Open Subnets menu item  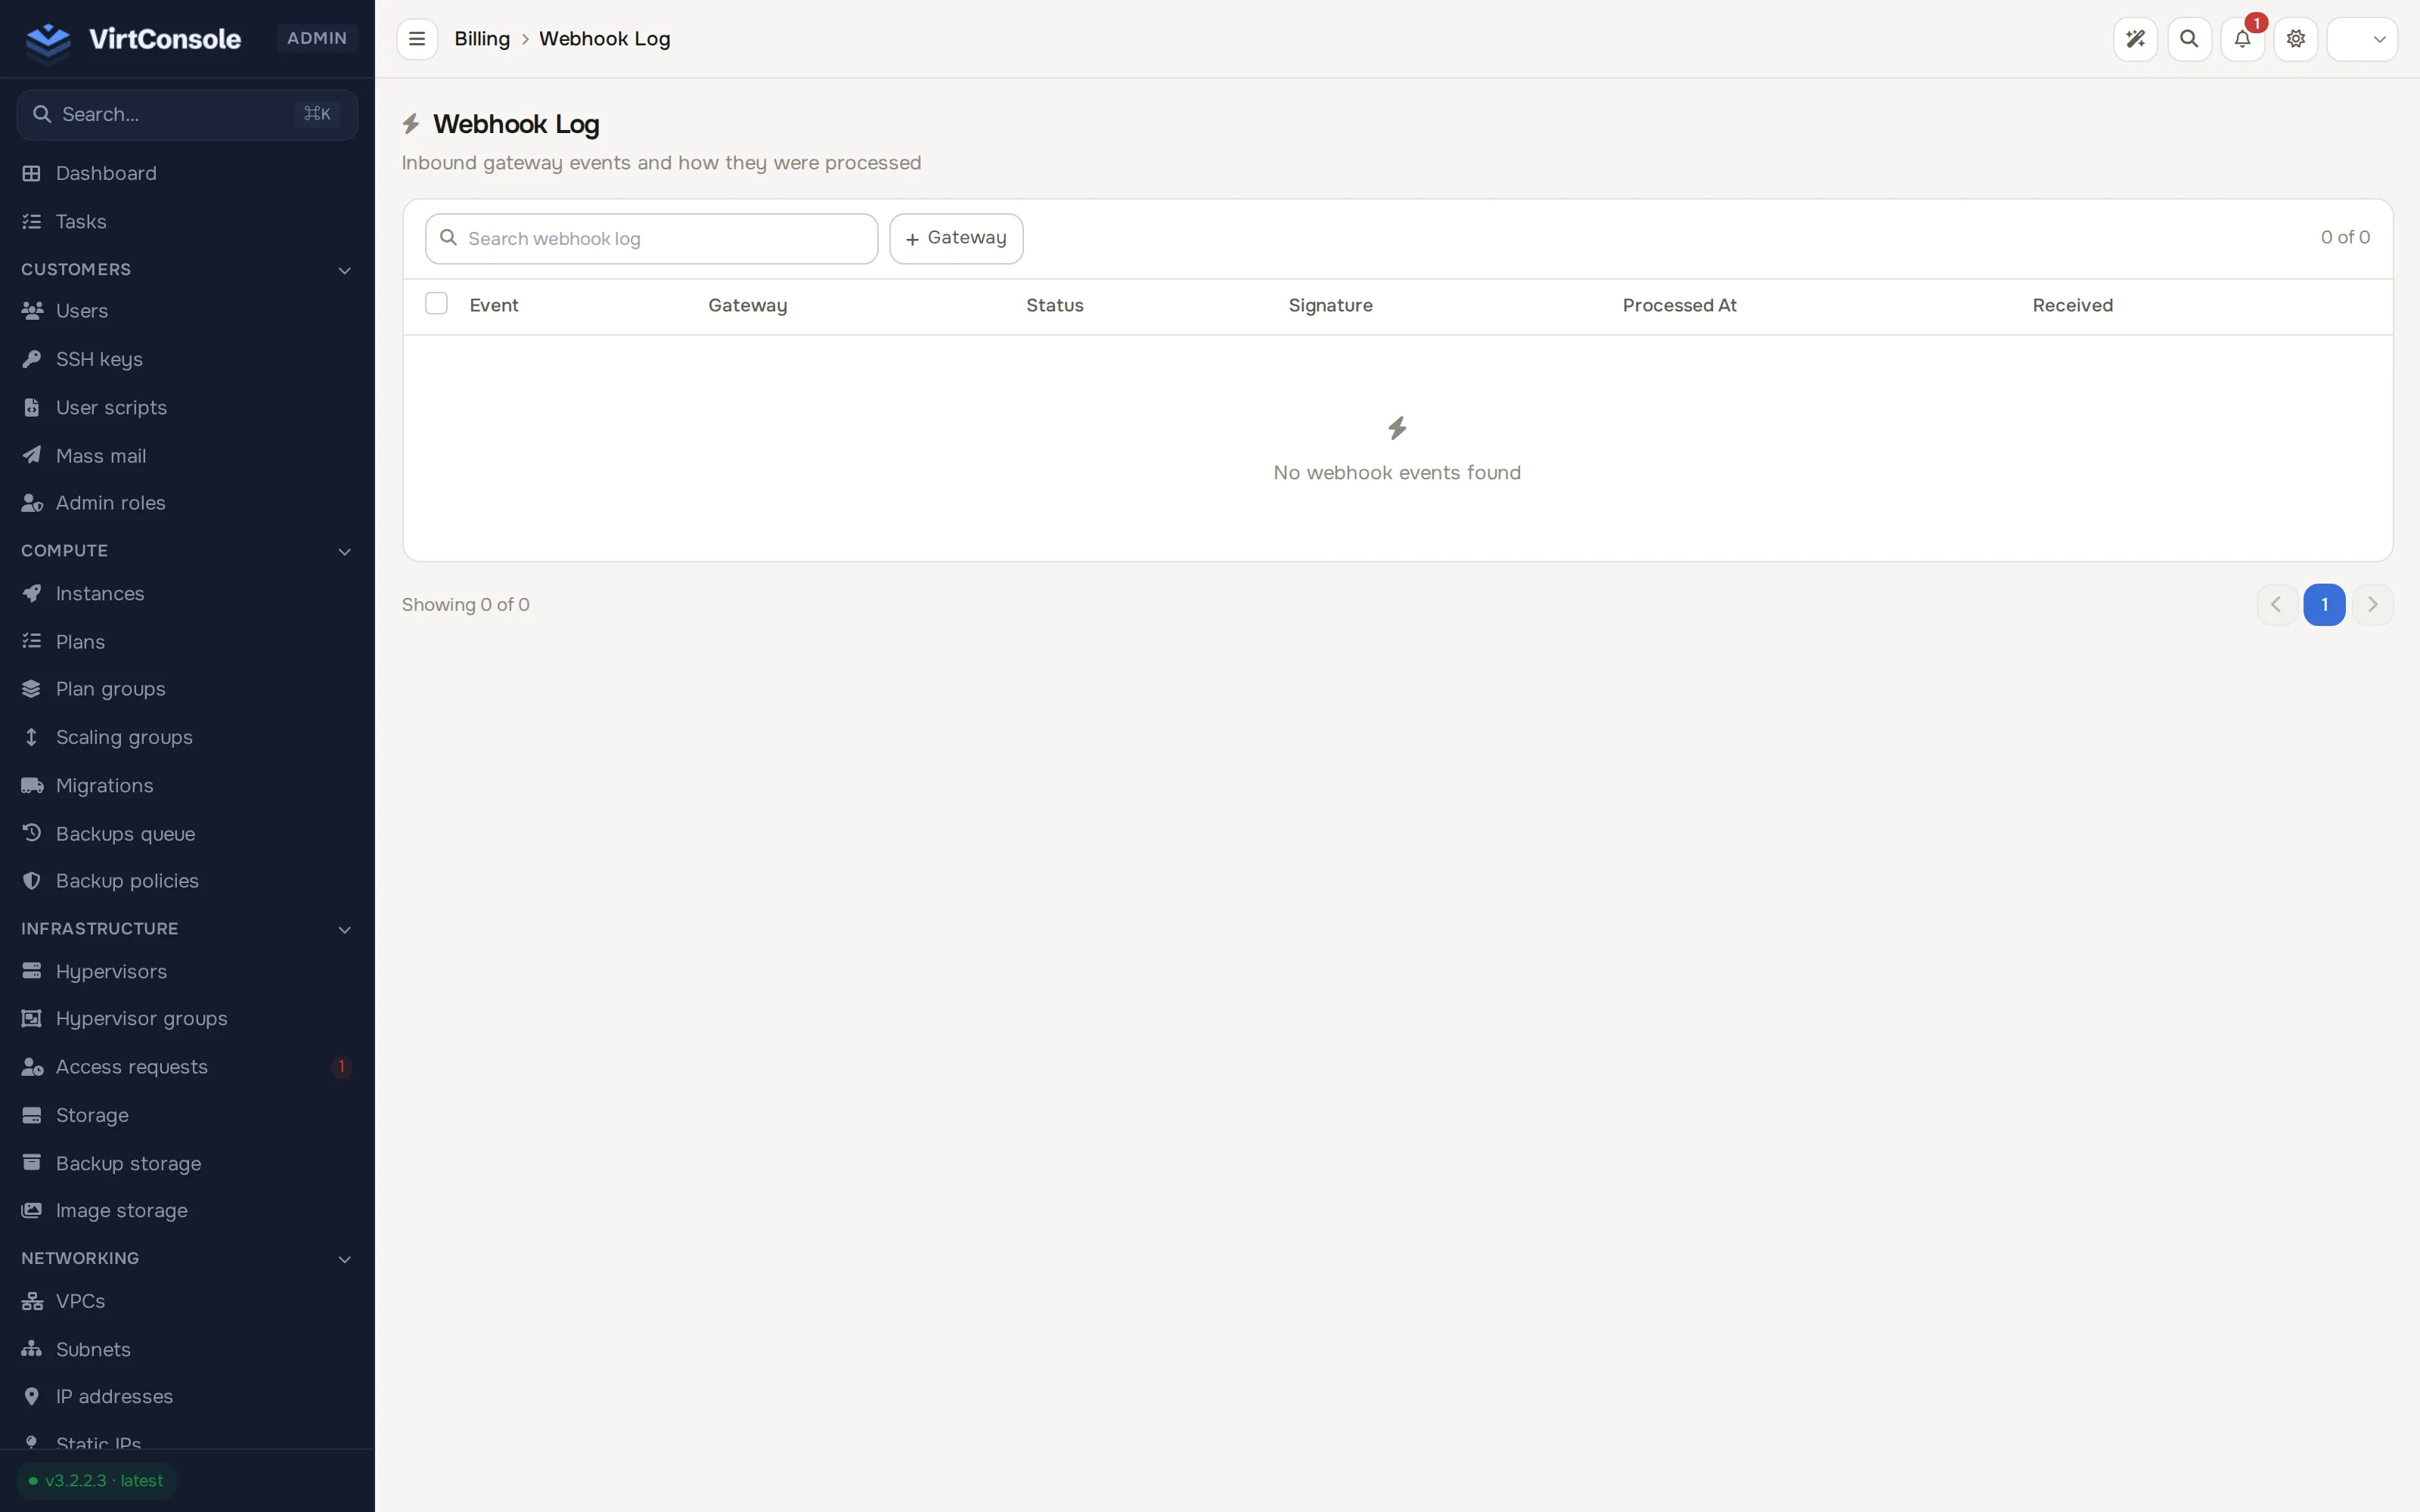pyautogui.click(x=187, y=1349)
